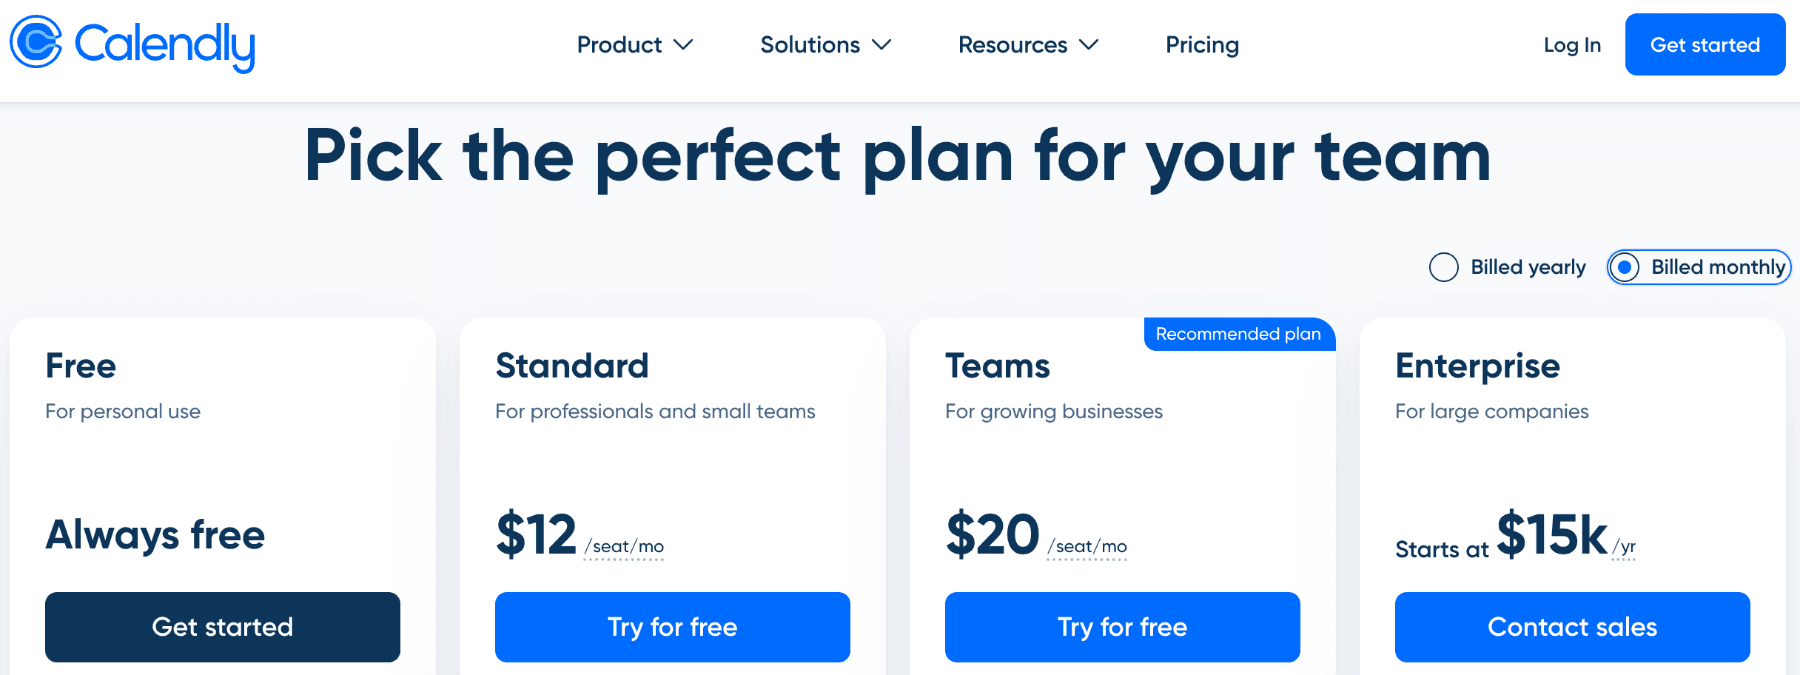
Task: Click Try for free on the Standard plan
Action: (672, 627)
